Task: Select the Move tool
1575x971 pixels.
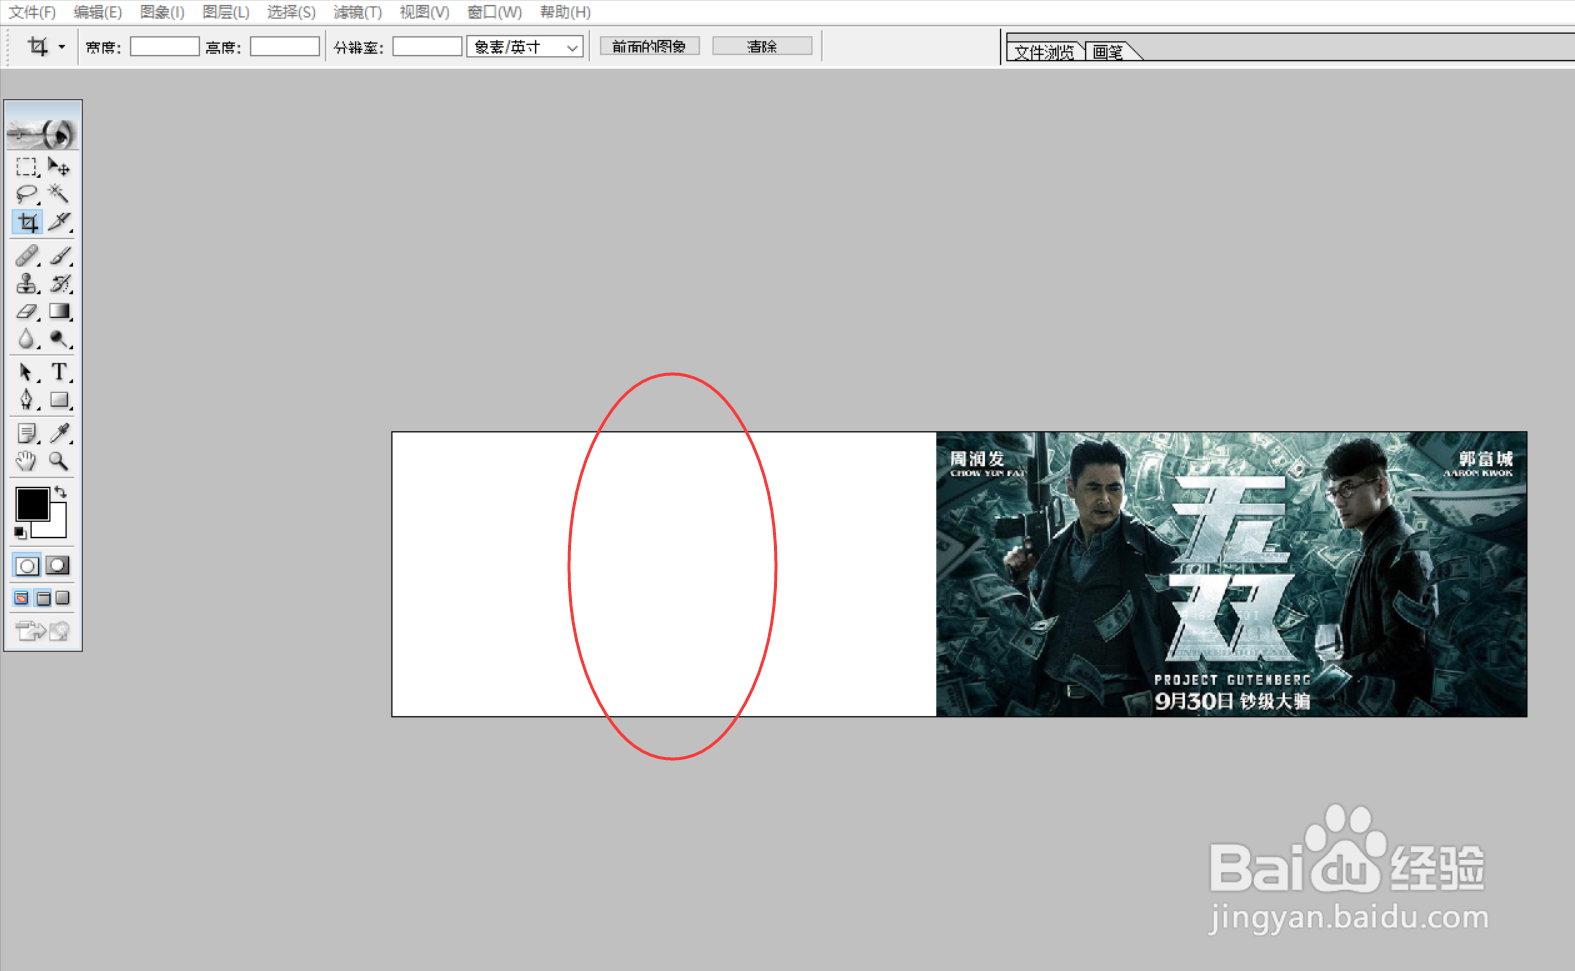Action: (59, 167)
